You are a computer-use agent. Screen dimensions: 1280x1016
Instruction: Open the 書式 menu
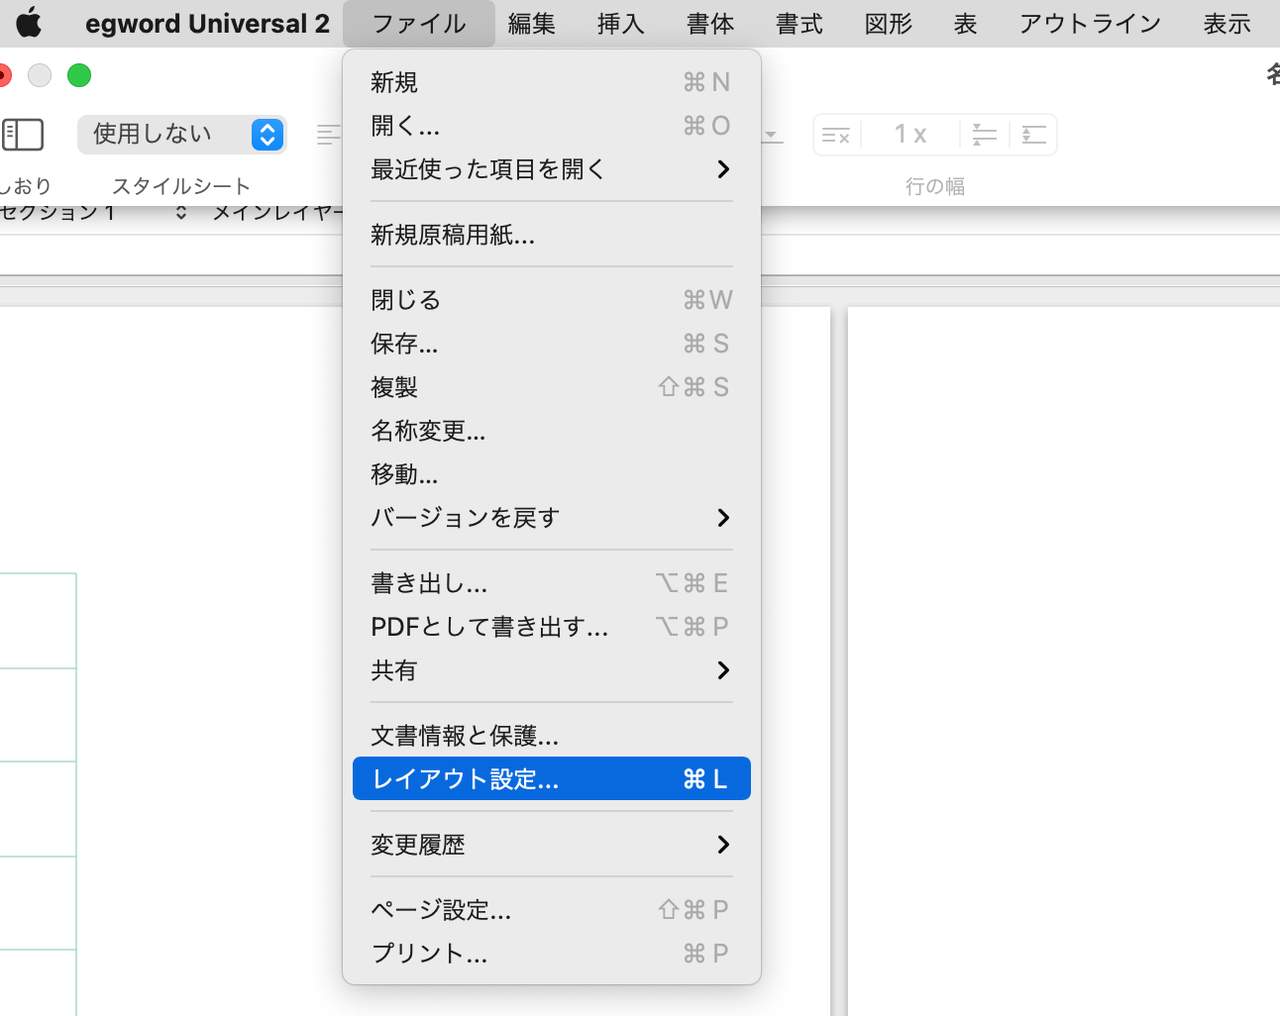(799, 23)
